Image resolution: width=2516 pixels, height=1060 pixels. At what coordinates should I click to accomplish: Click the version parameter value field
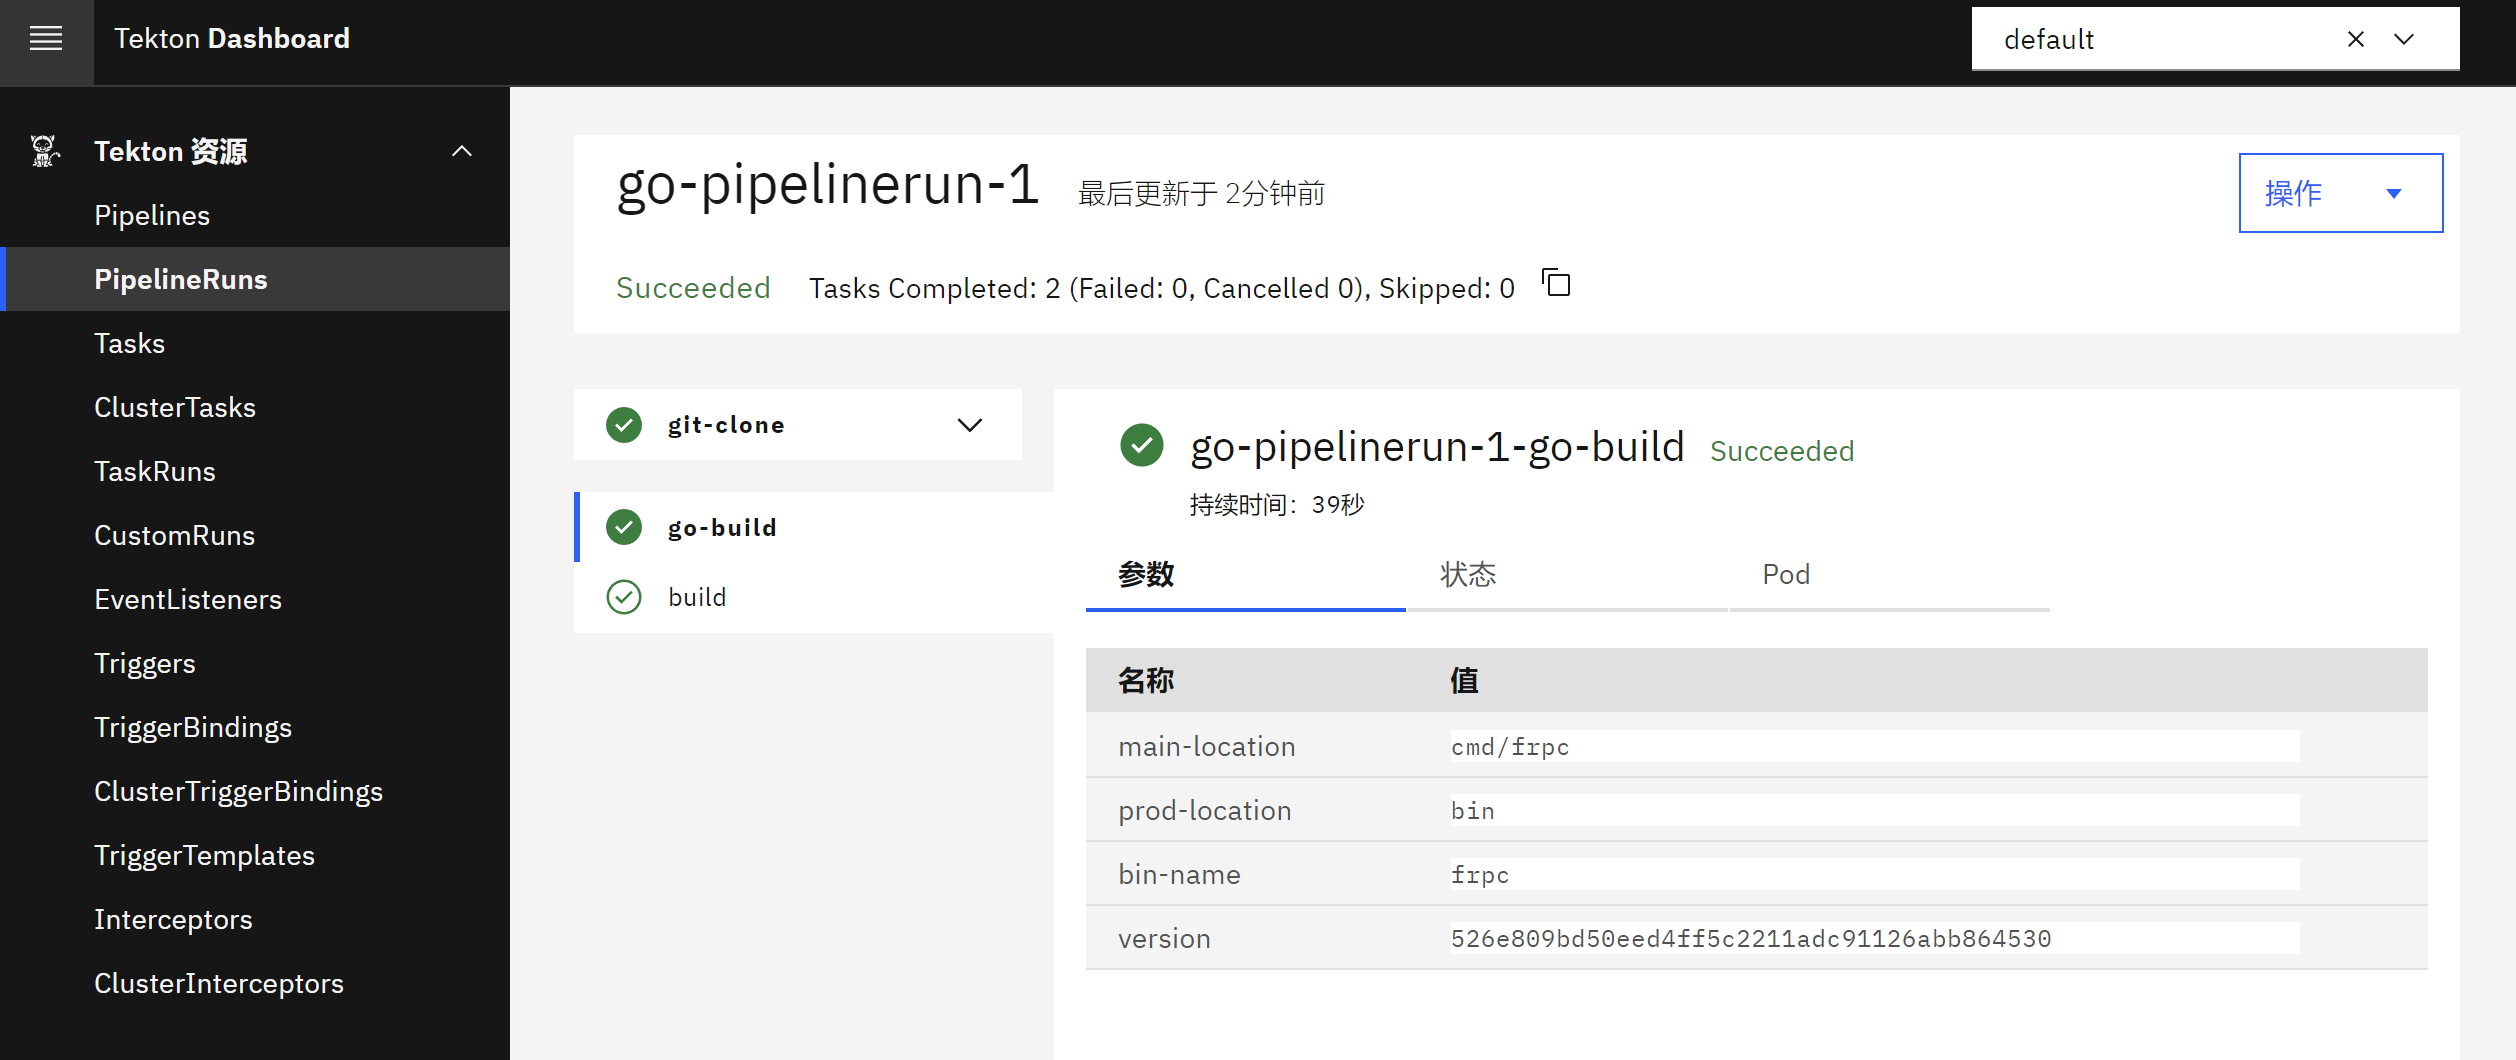tap(1873, 938)
